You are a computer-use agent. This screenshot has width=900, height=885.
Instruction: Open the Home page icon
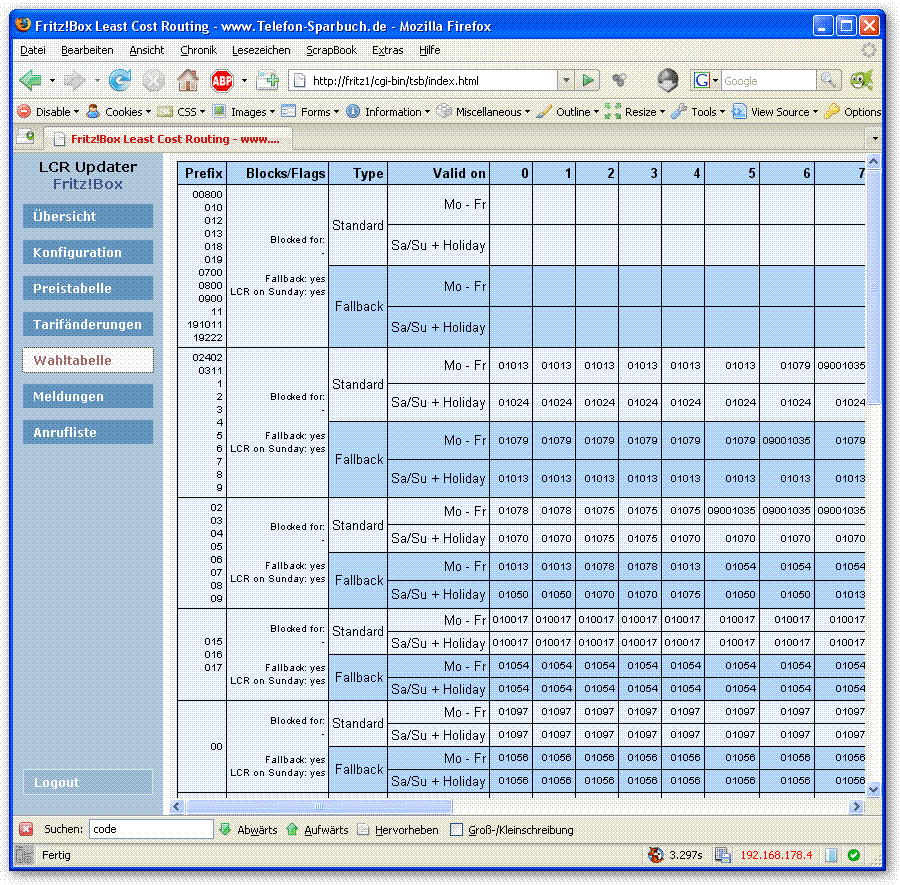click(188, 80)
